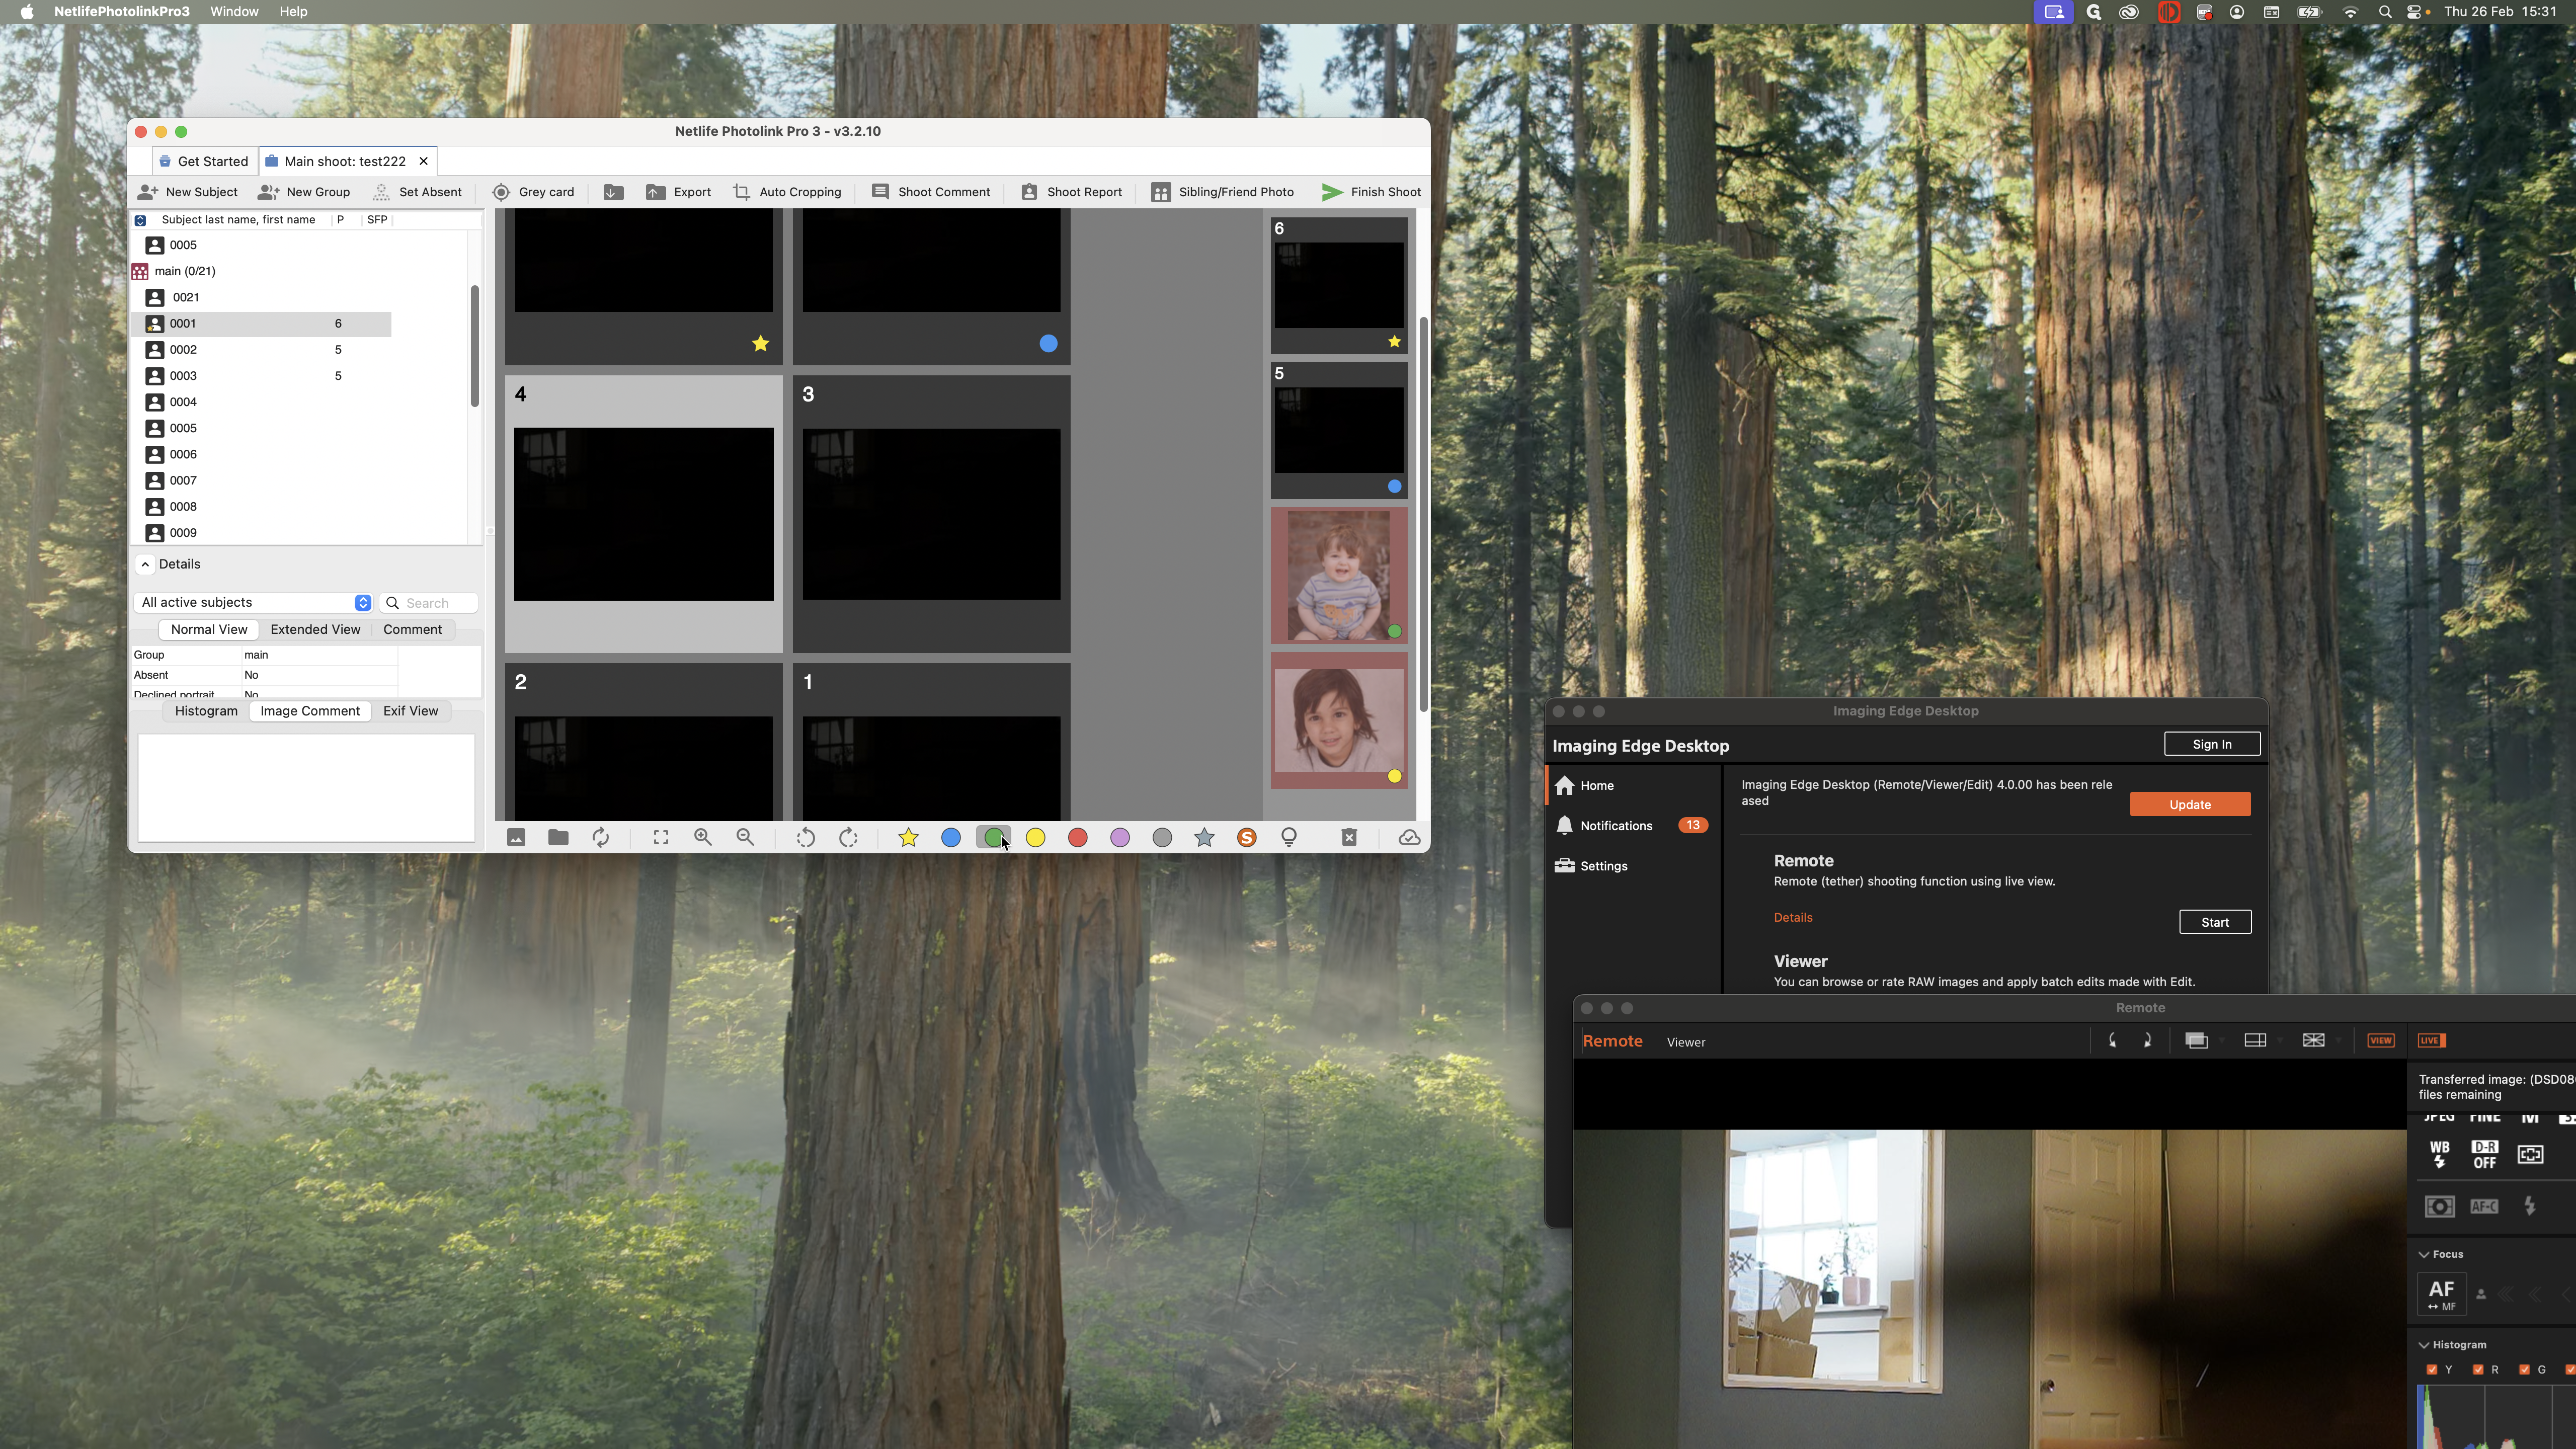Open Grey card tool
2576x1449 pixels.
(x=533, y=192)
